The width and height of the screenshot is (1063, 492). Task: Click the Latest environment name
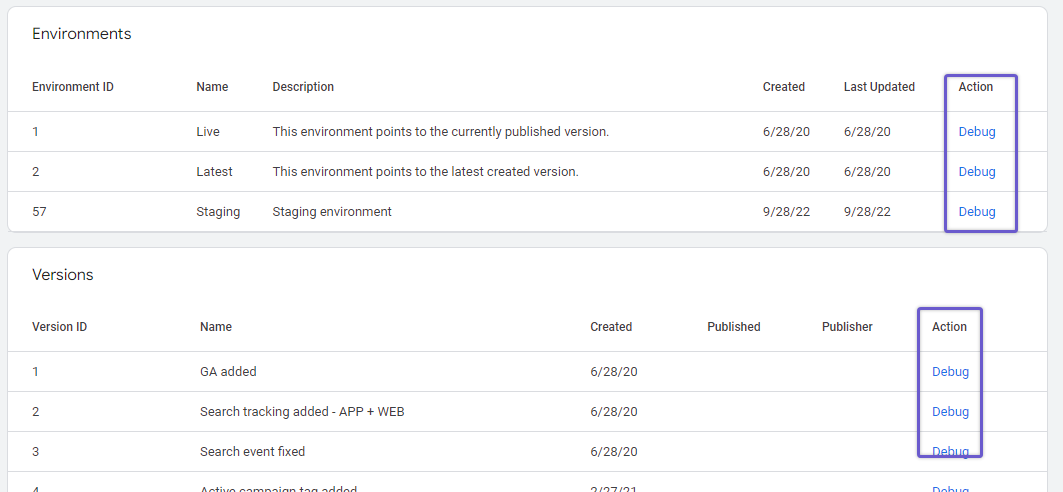[214, 171]
